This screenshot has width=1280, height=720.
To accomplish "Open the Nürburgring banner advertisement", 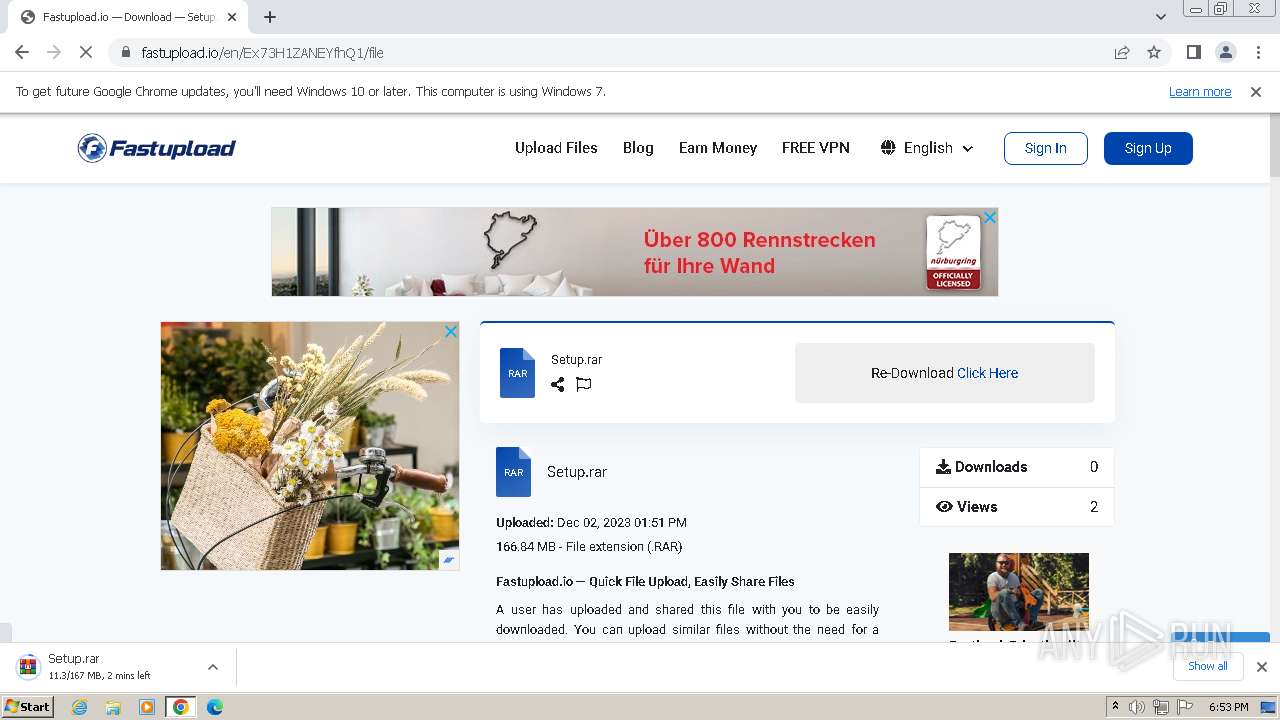I will click(634, 252).
